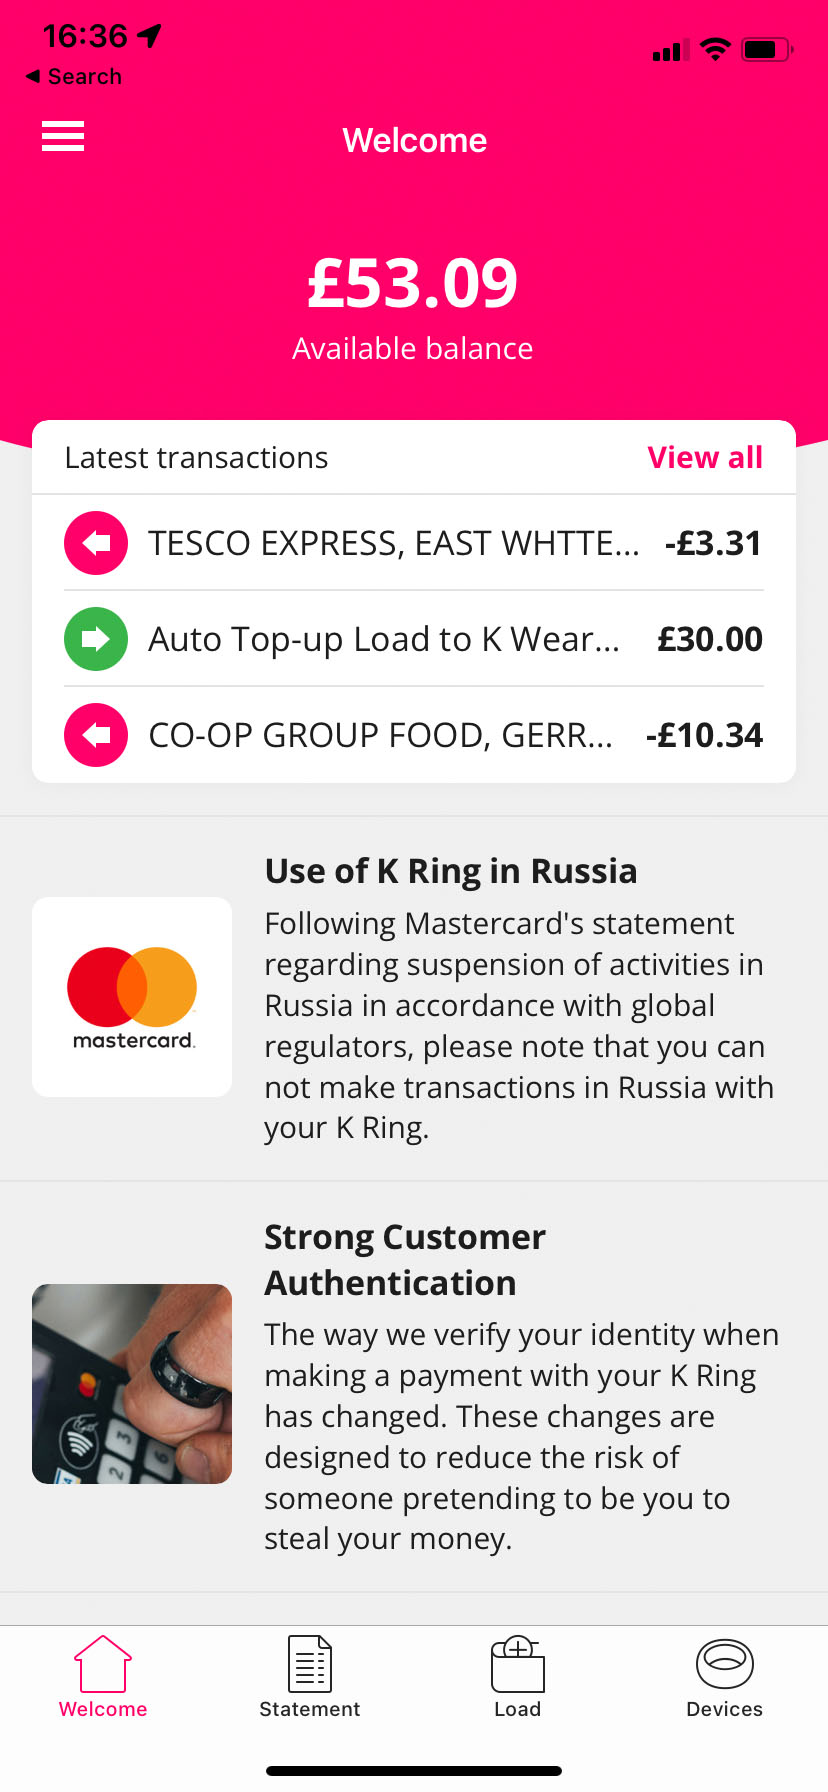Screen dimensions: 828x1792
Task: Tap the Co-op Group Food arrow icon
Action: [96, 735]
